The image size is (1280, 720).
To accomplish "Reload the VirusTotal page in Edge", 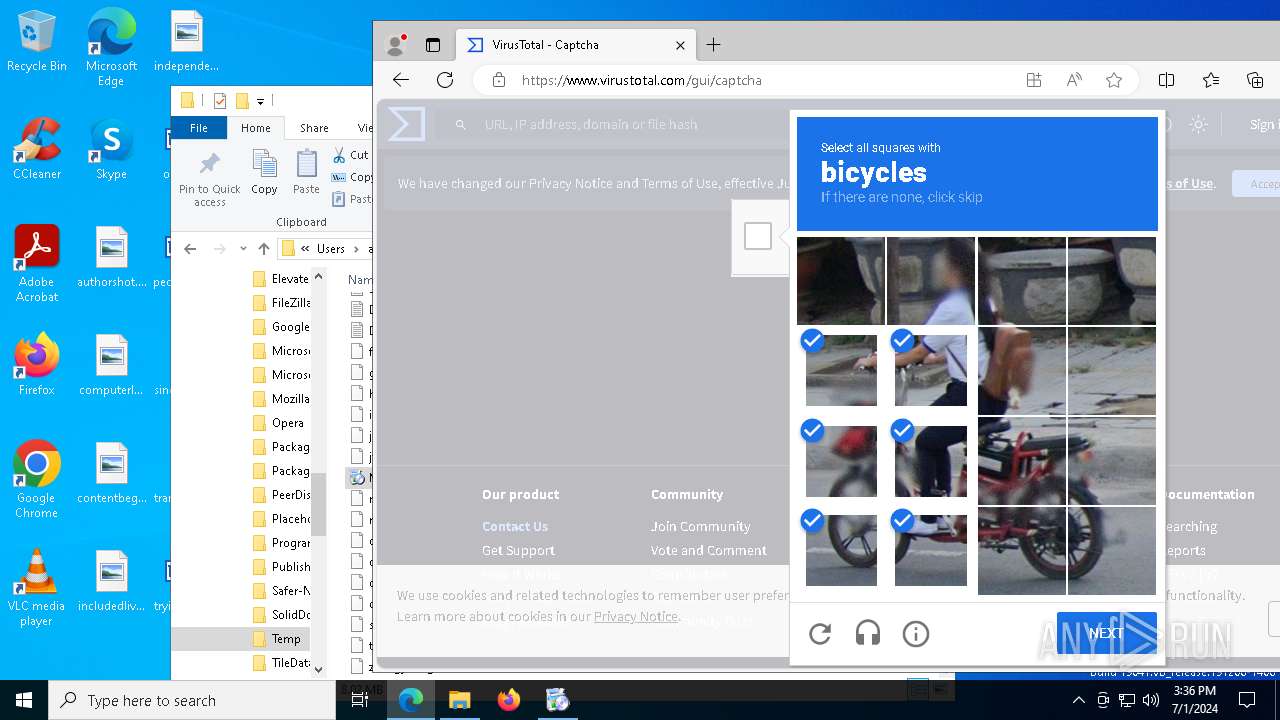I will 445,80.
